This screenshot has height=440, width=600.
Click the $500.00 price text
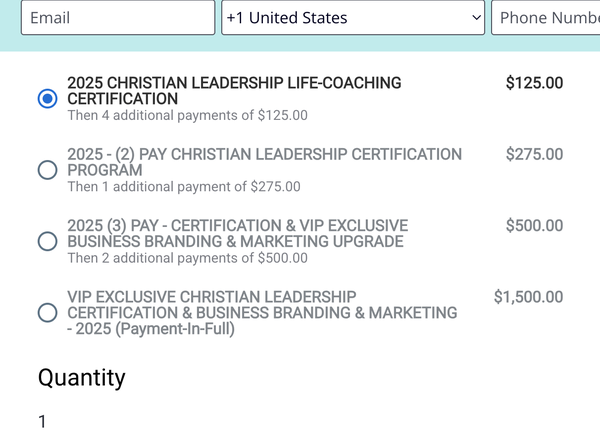coord(534,226)
